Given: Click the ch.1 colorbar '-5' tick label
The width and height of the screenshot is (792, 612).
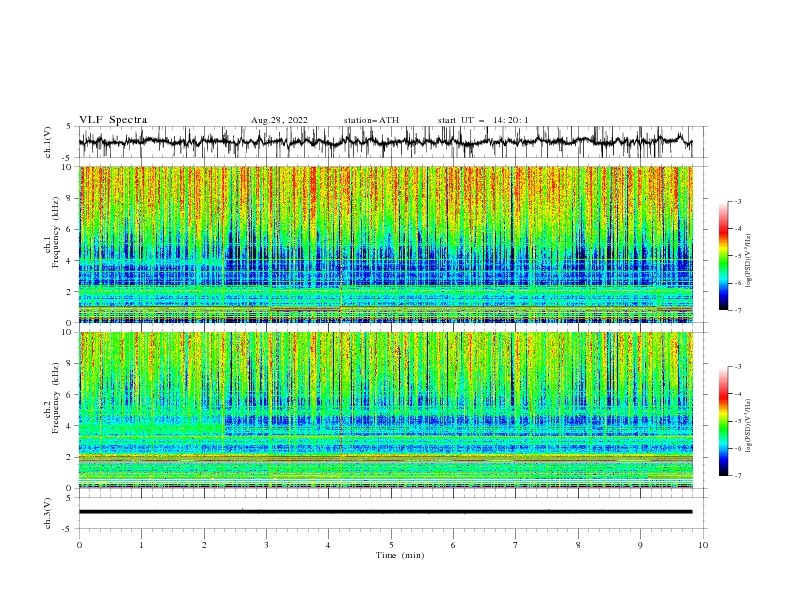Looking at the screenshot, I should click(737, 256).
